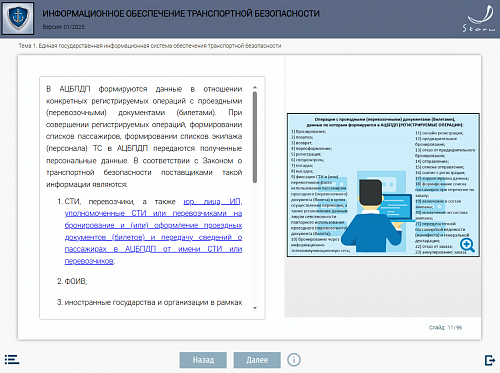Viewport: 500px width, 373px height.
Task: Open the info circle icon
Action: coord(294,360)
